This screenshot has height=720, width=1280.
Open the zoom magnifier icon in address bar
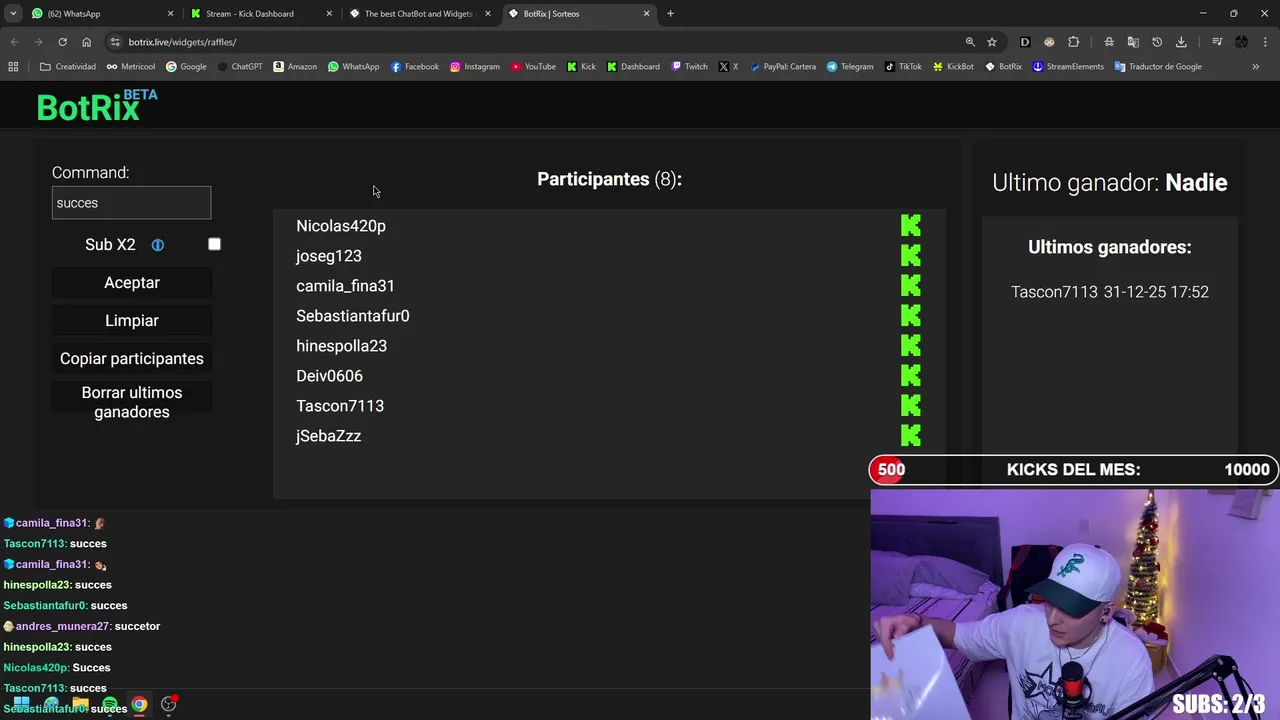tap(970, 42)
